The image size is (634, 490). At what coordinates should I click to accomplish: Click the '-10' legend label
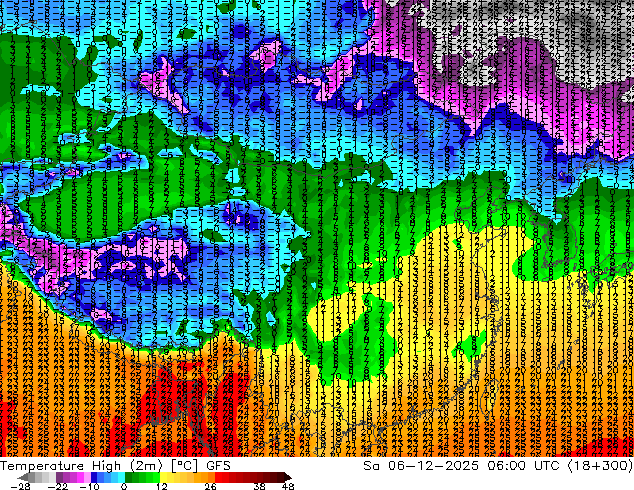tap(89, 486)
